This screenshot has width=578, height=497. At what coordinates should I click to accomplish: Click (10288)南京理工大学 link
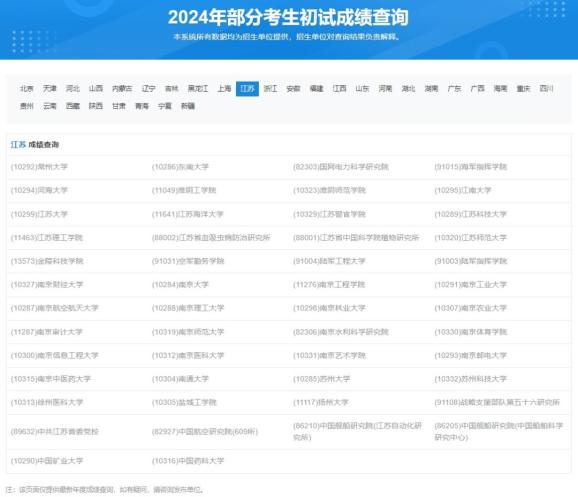(x=188, y=308)
